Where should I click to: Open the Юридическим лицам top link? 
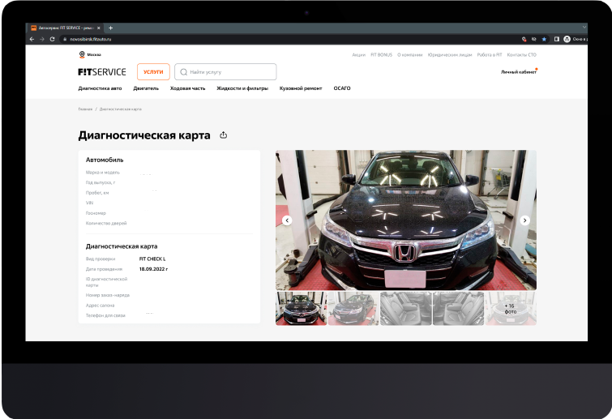pyautogui.click(x=450, y=55)
